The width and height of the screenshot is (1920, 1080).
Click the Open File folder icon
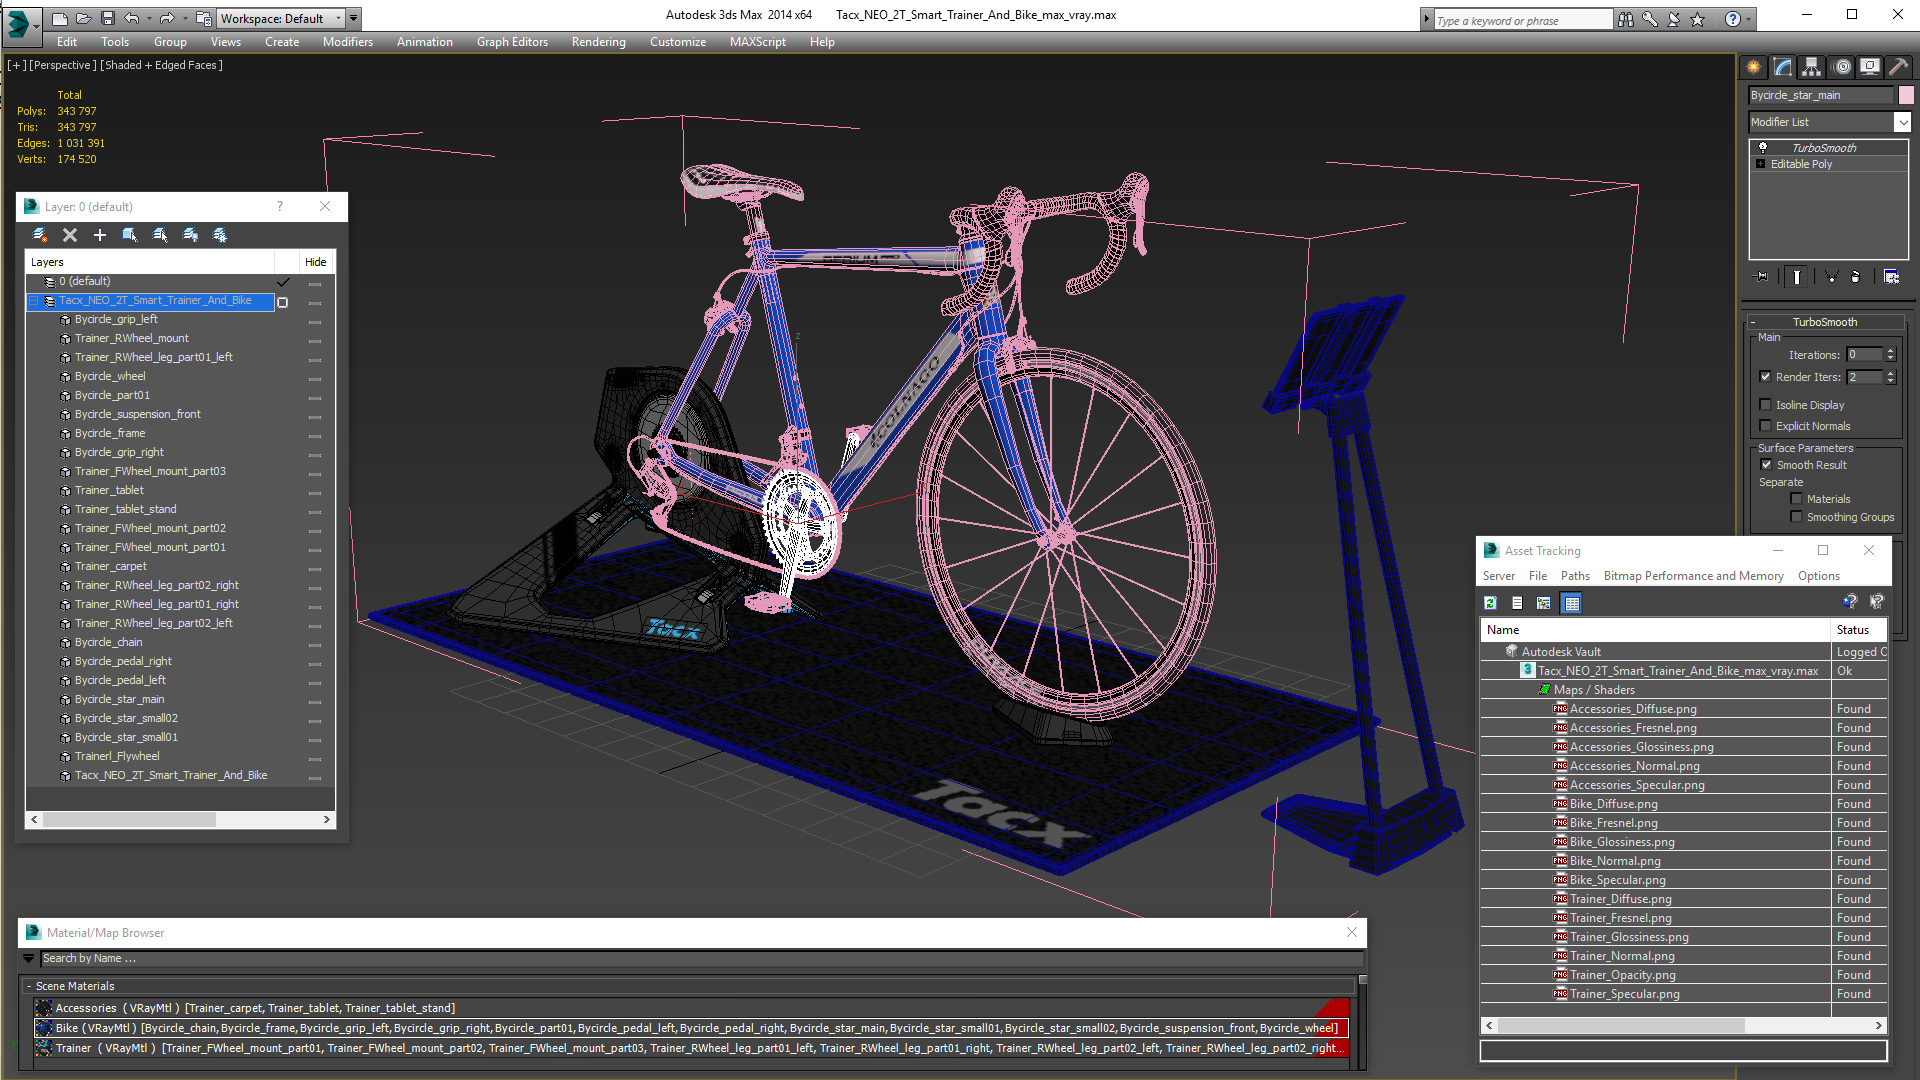click(83, 18)
